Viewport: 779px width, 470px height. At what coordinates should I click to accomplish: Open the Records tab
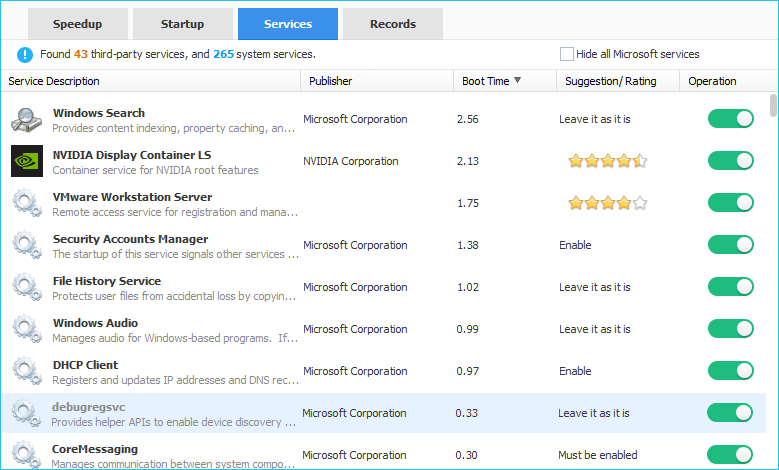392,24
